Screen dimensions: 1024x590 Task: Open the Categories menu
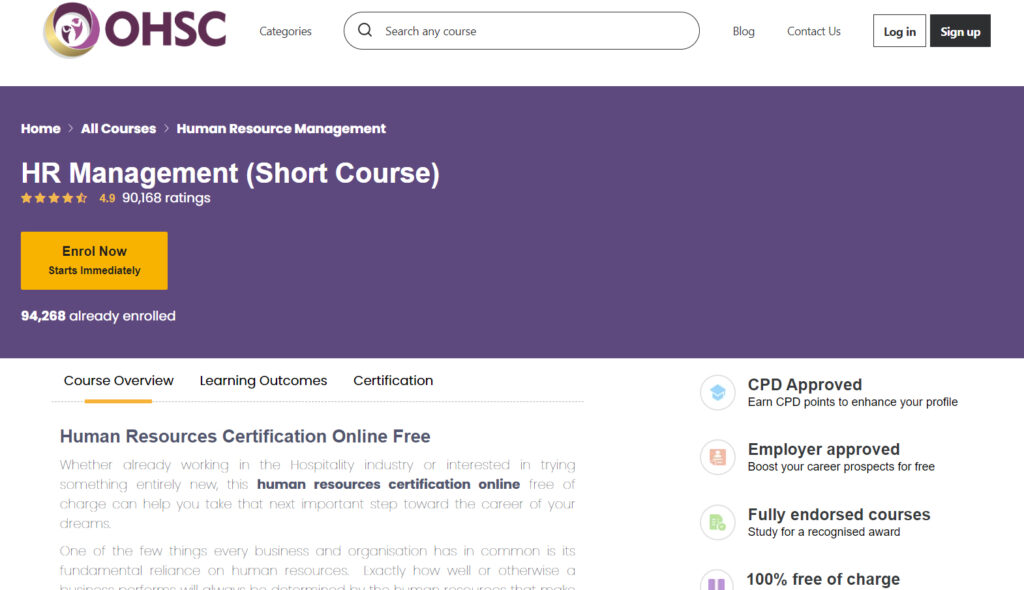285,31
